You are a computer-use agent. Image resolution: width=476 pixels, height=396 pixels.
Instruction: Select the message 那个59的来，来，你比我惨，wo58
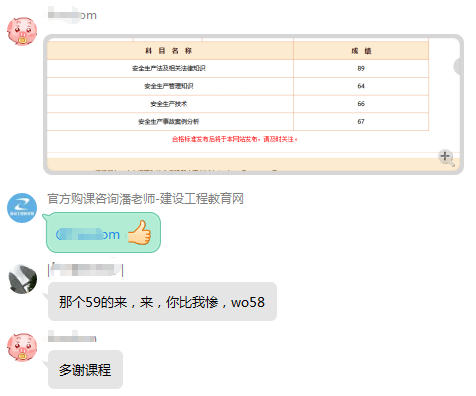click(162, 302)
